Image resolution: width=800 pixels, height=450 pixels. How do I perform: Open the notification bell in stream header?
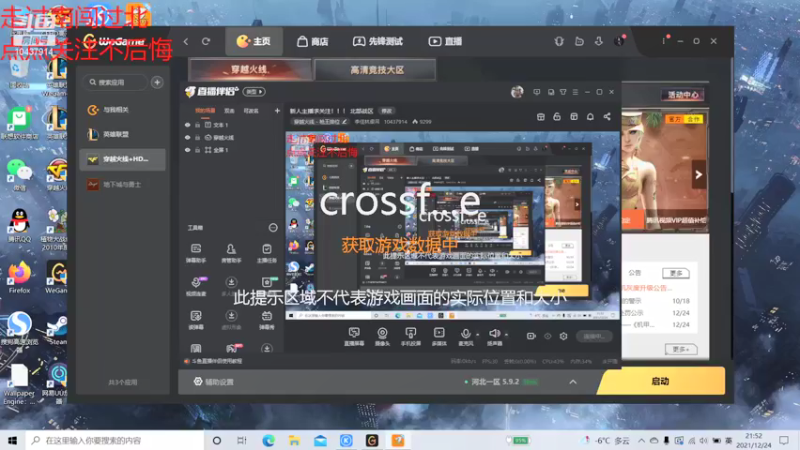(x=590, y=117)
